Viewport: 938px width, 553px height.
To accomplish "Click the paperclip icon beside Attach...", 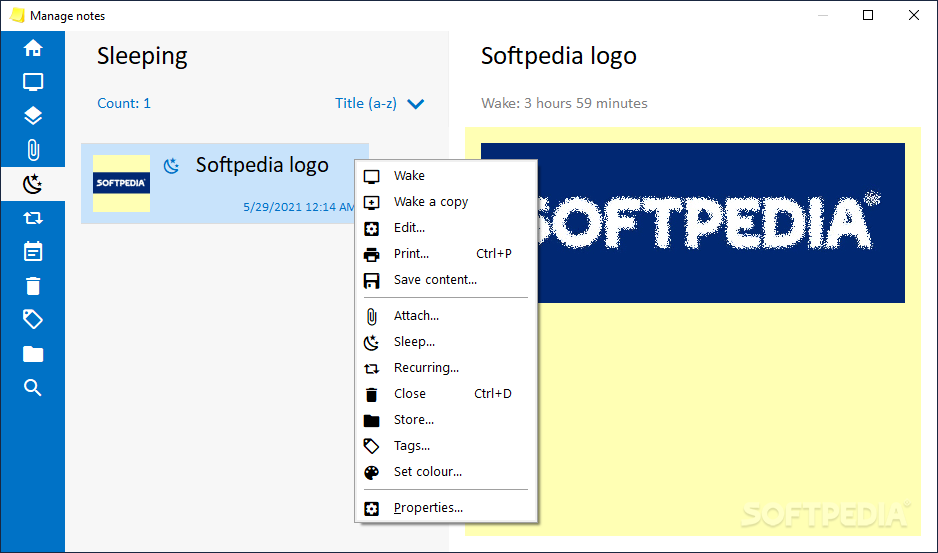I will click(371, 317).
